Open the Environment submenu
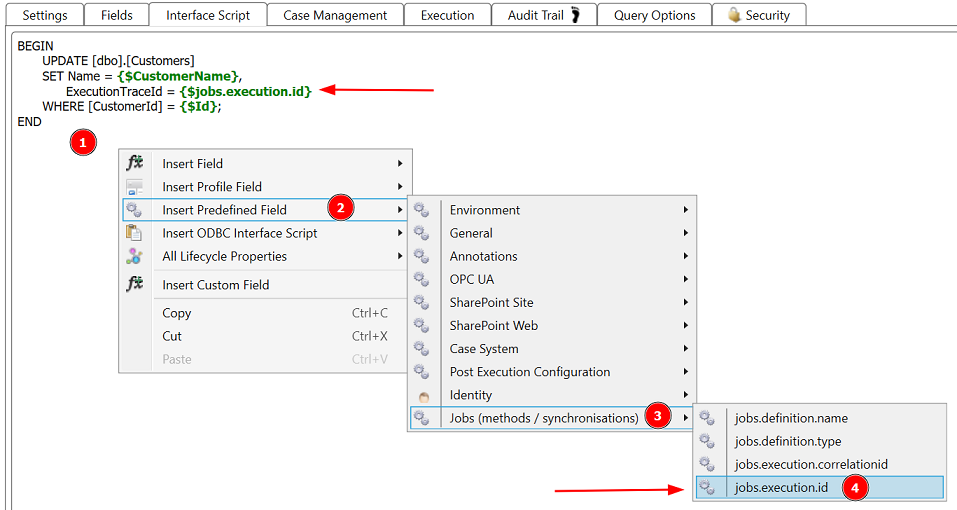 [552, 210]
